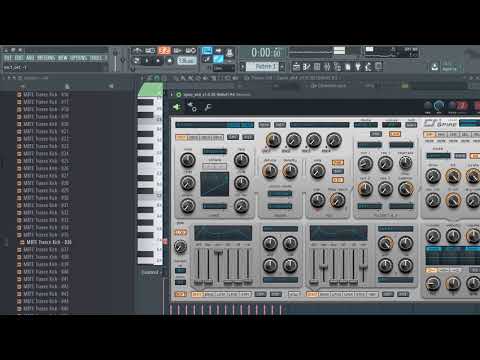
Task: Open the Channel rack view icon
Action: (317, 67)
